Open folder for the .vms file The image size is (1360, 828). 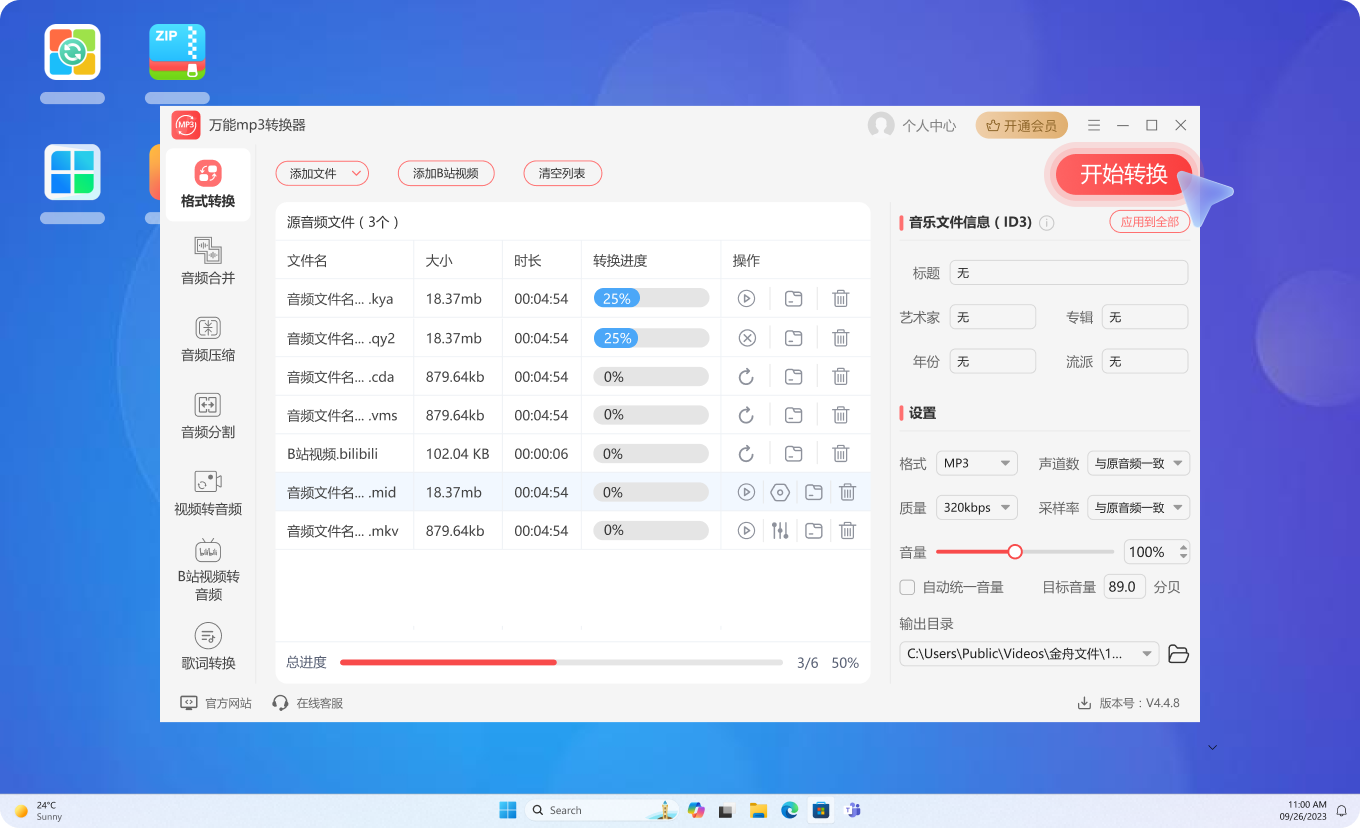pyautogui.click(x=793, y=415)
